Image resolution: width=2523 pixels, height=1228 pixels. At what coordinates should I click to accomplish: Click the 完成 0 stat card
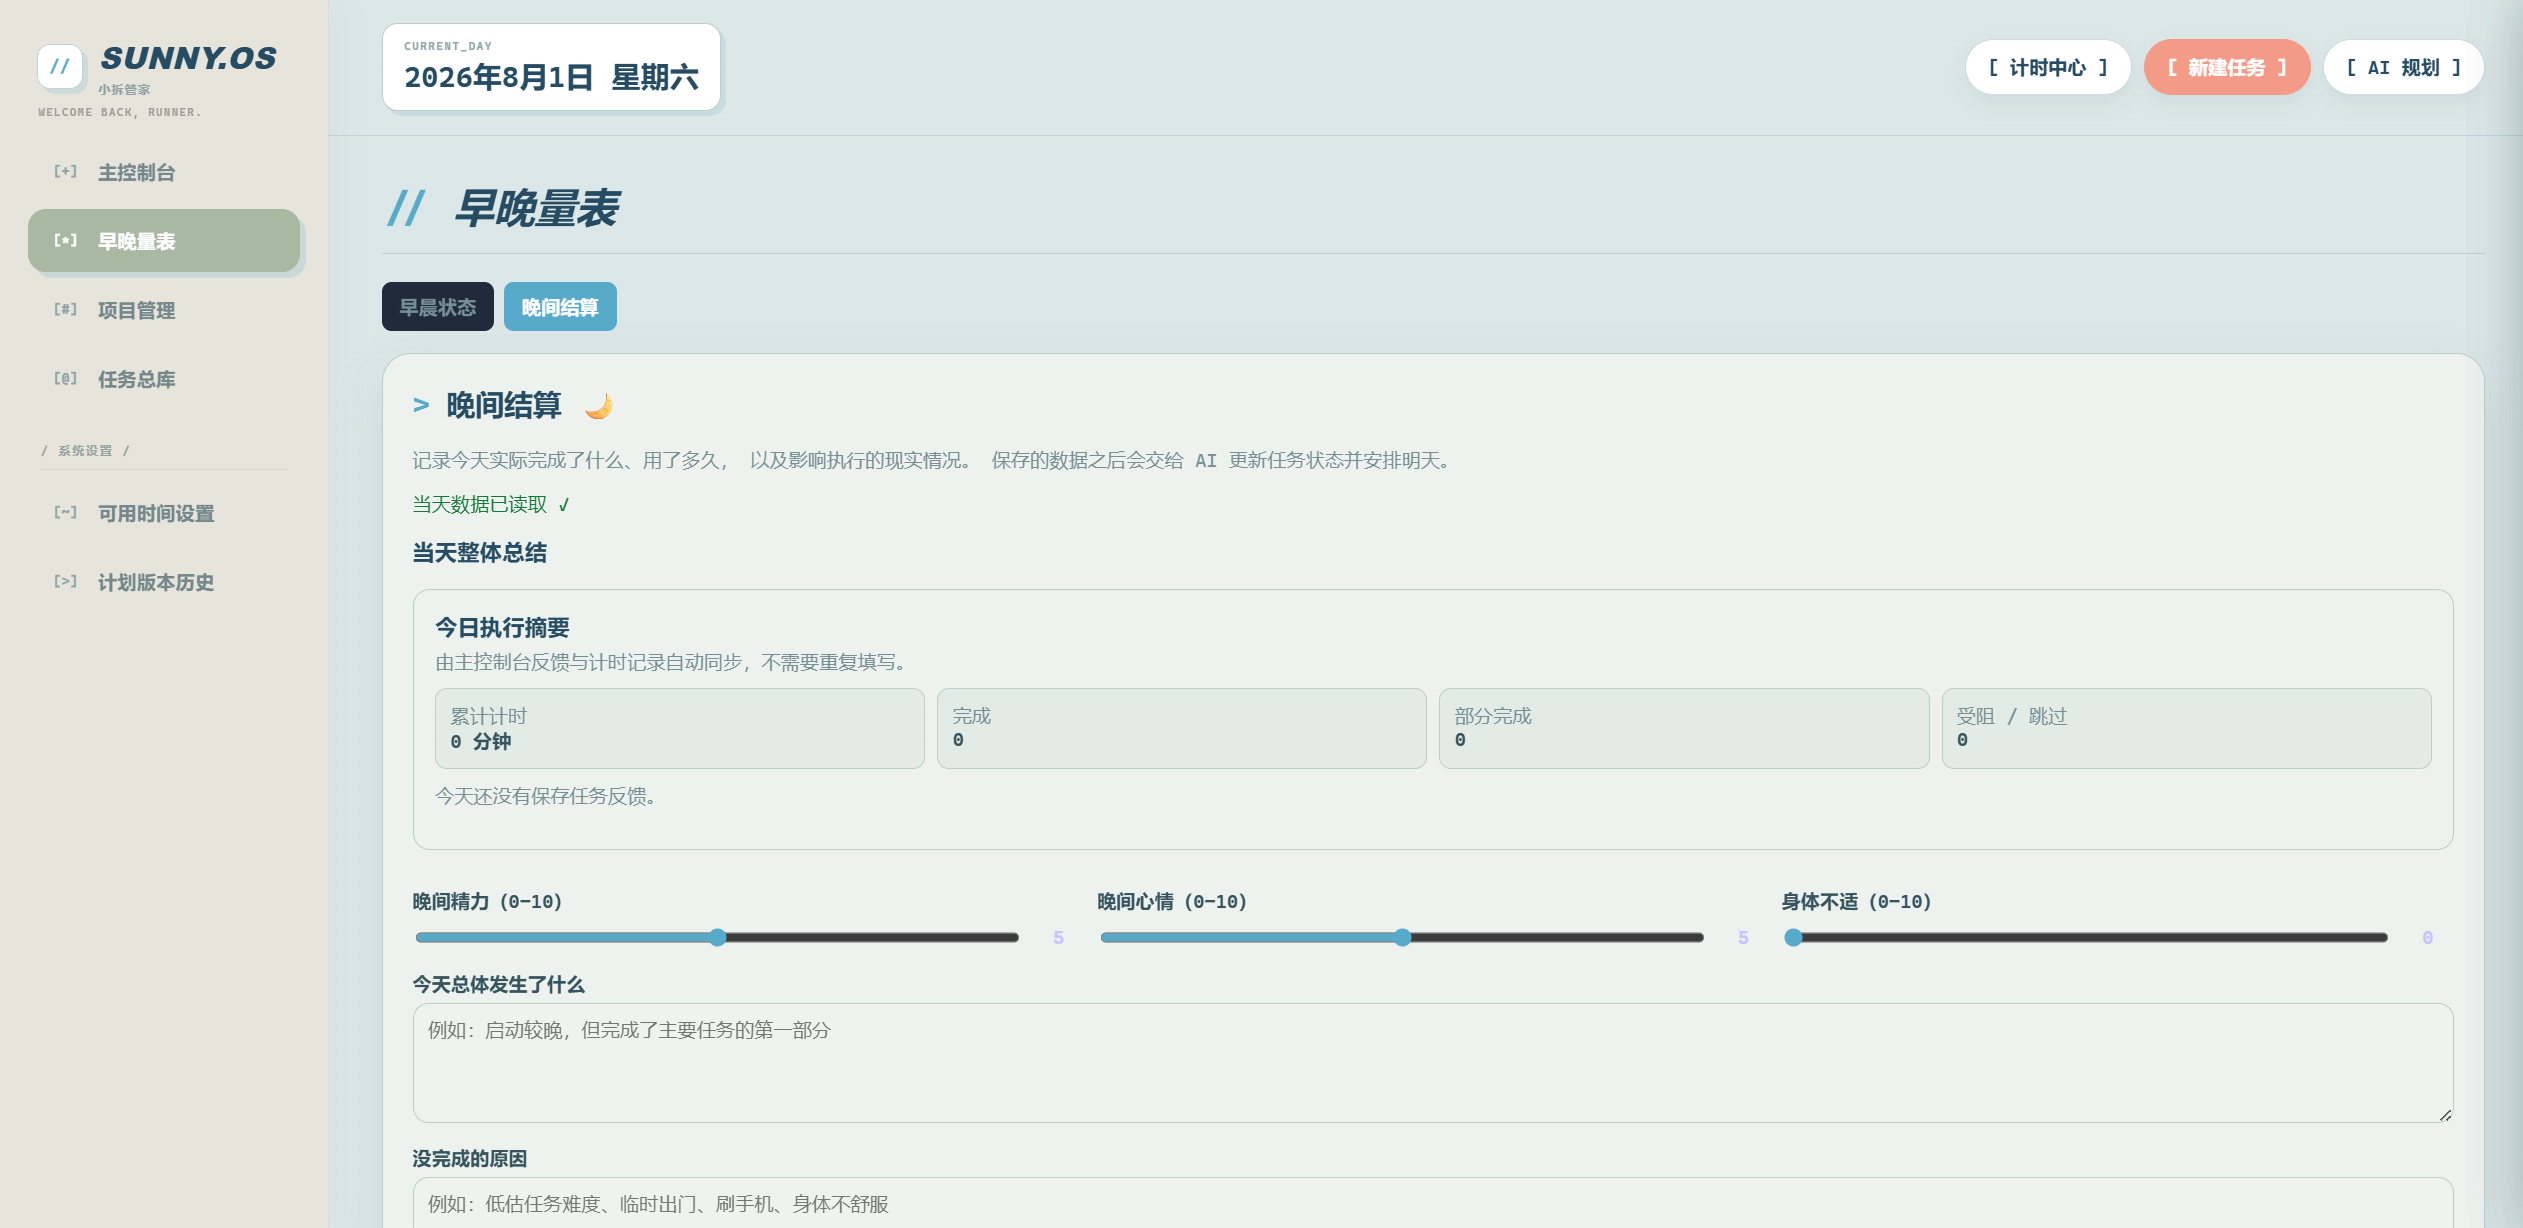[1182, 728]
